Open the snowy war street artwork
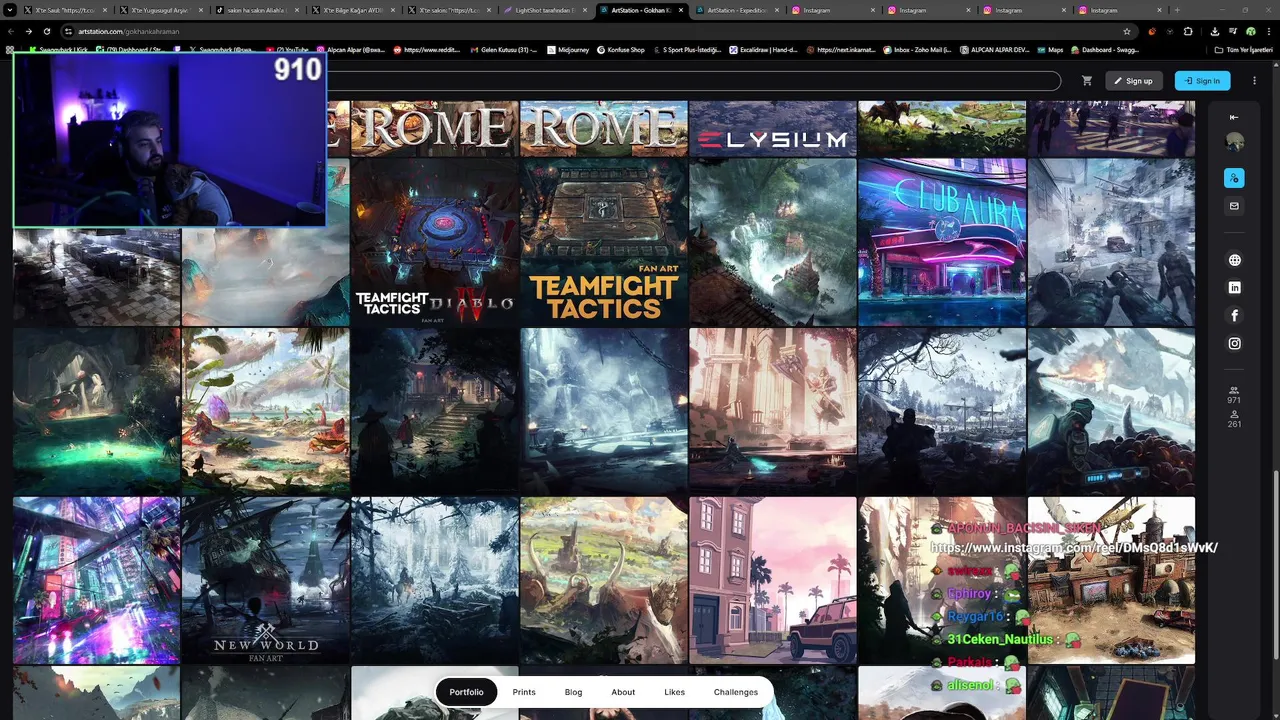1280x720 pixels. pyautogui.click(x=1111, y=242)
